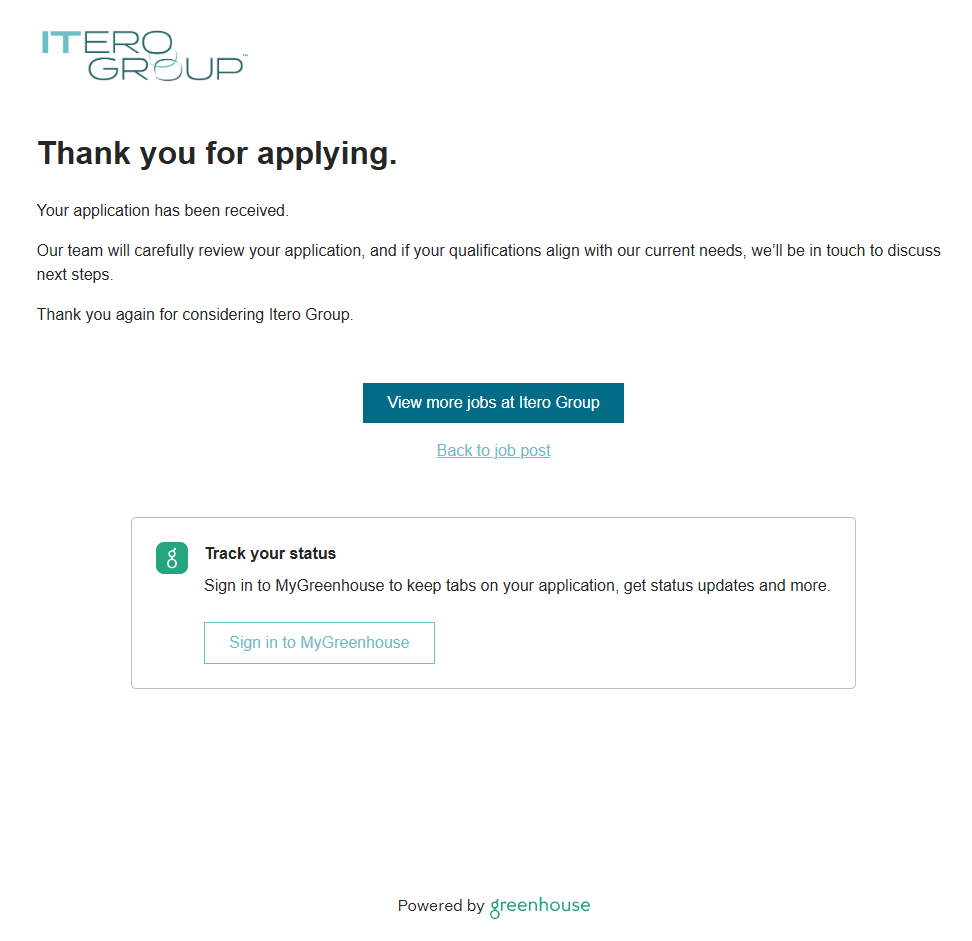Open View more jobs at Itero Group

click(x=493, y=403)
